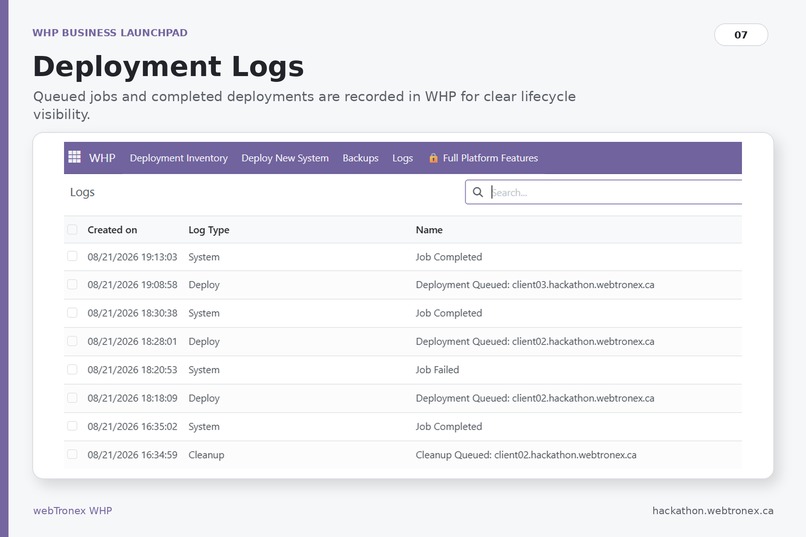Check the row dated 08/21/2026 16:35:02
Image resolution: width=806 pixels, height=537 pixels.
click(72, 425)
